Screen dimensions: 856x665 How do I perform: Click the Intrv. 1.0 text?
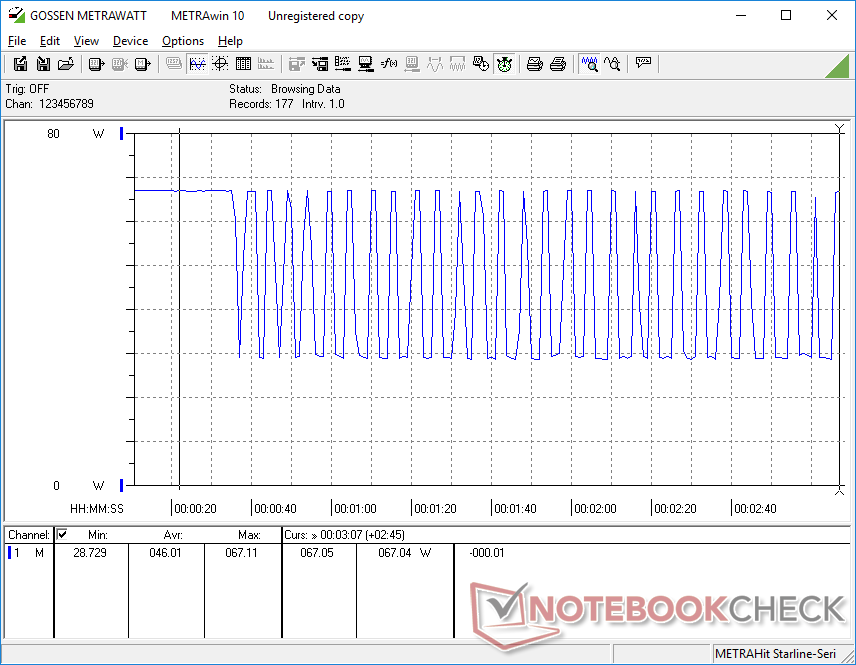pos(323,104)
